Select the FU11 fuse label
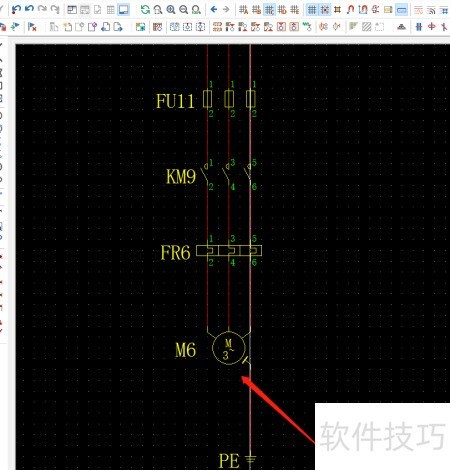 click(175, 101)
